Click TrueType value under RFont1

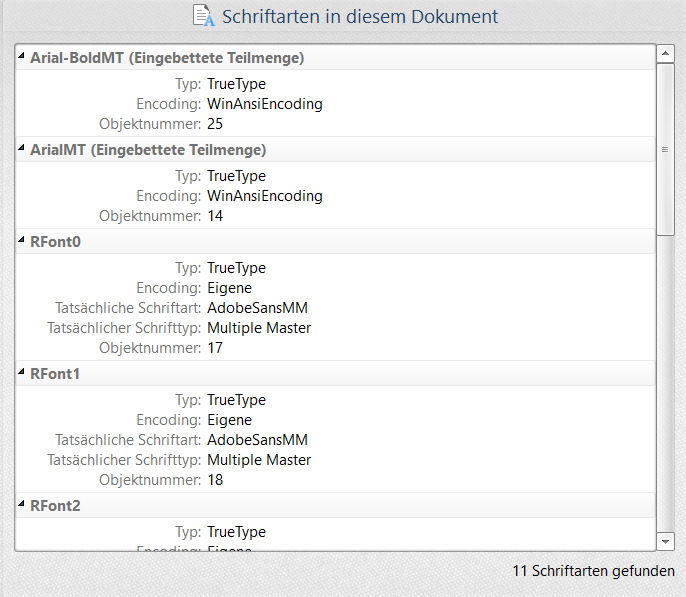236,400
